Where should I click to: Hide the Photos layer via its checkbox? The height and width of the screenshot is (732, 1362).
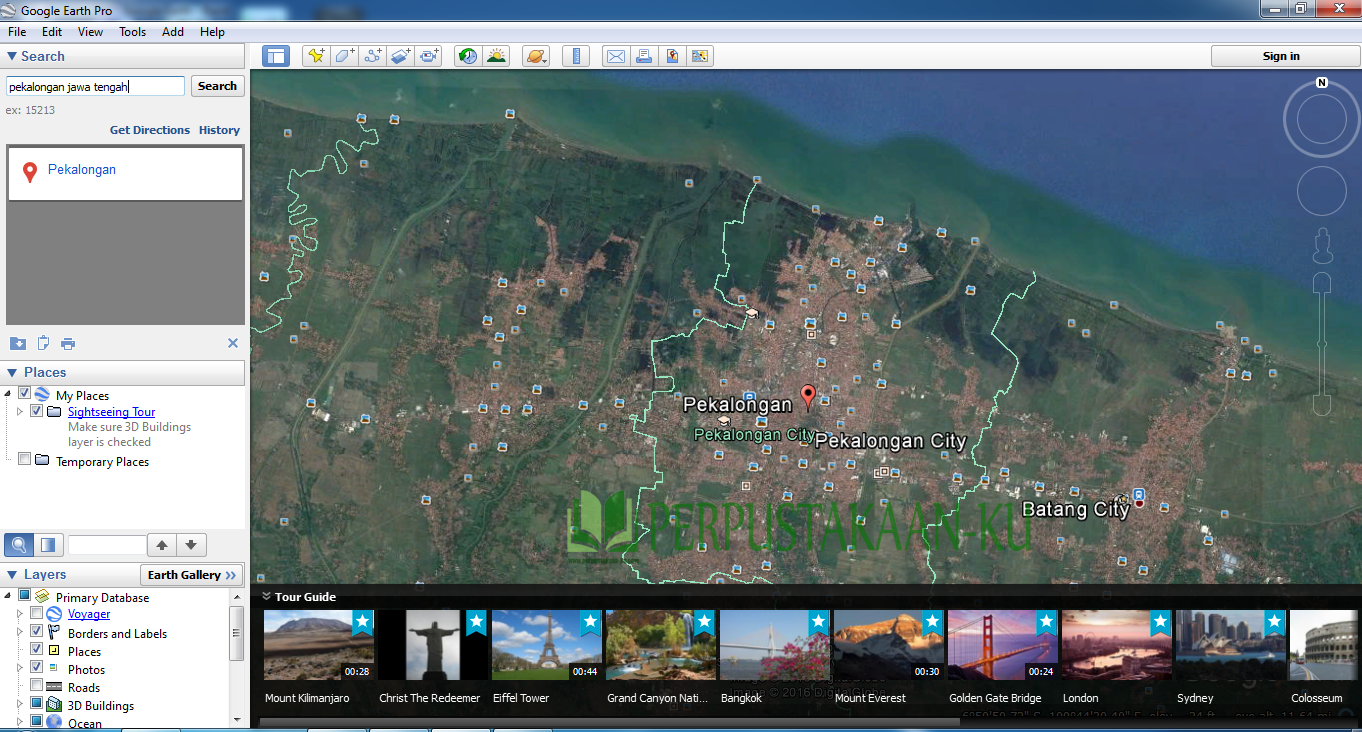(37, 668)
